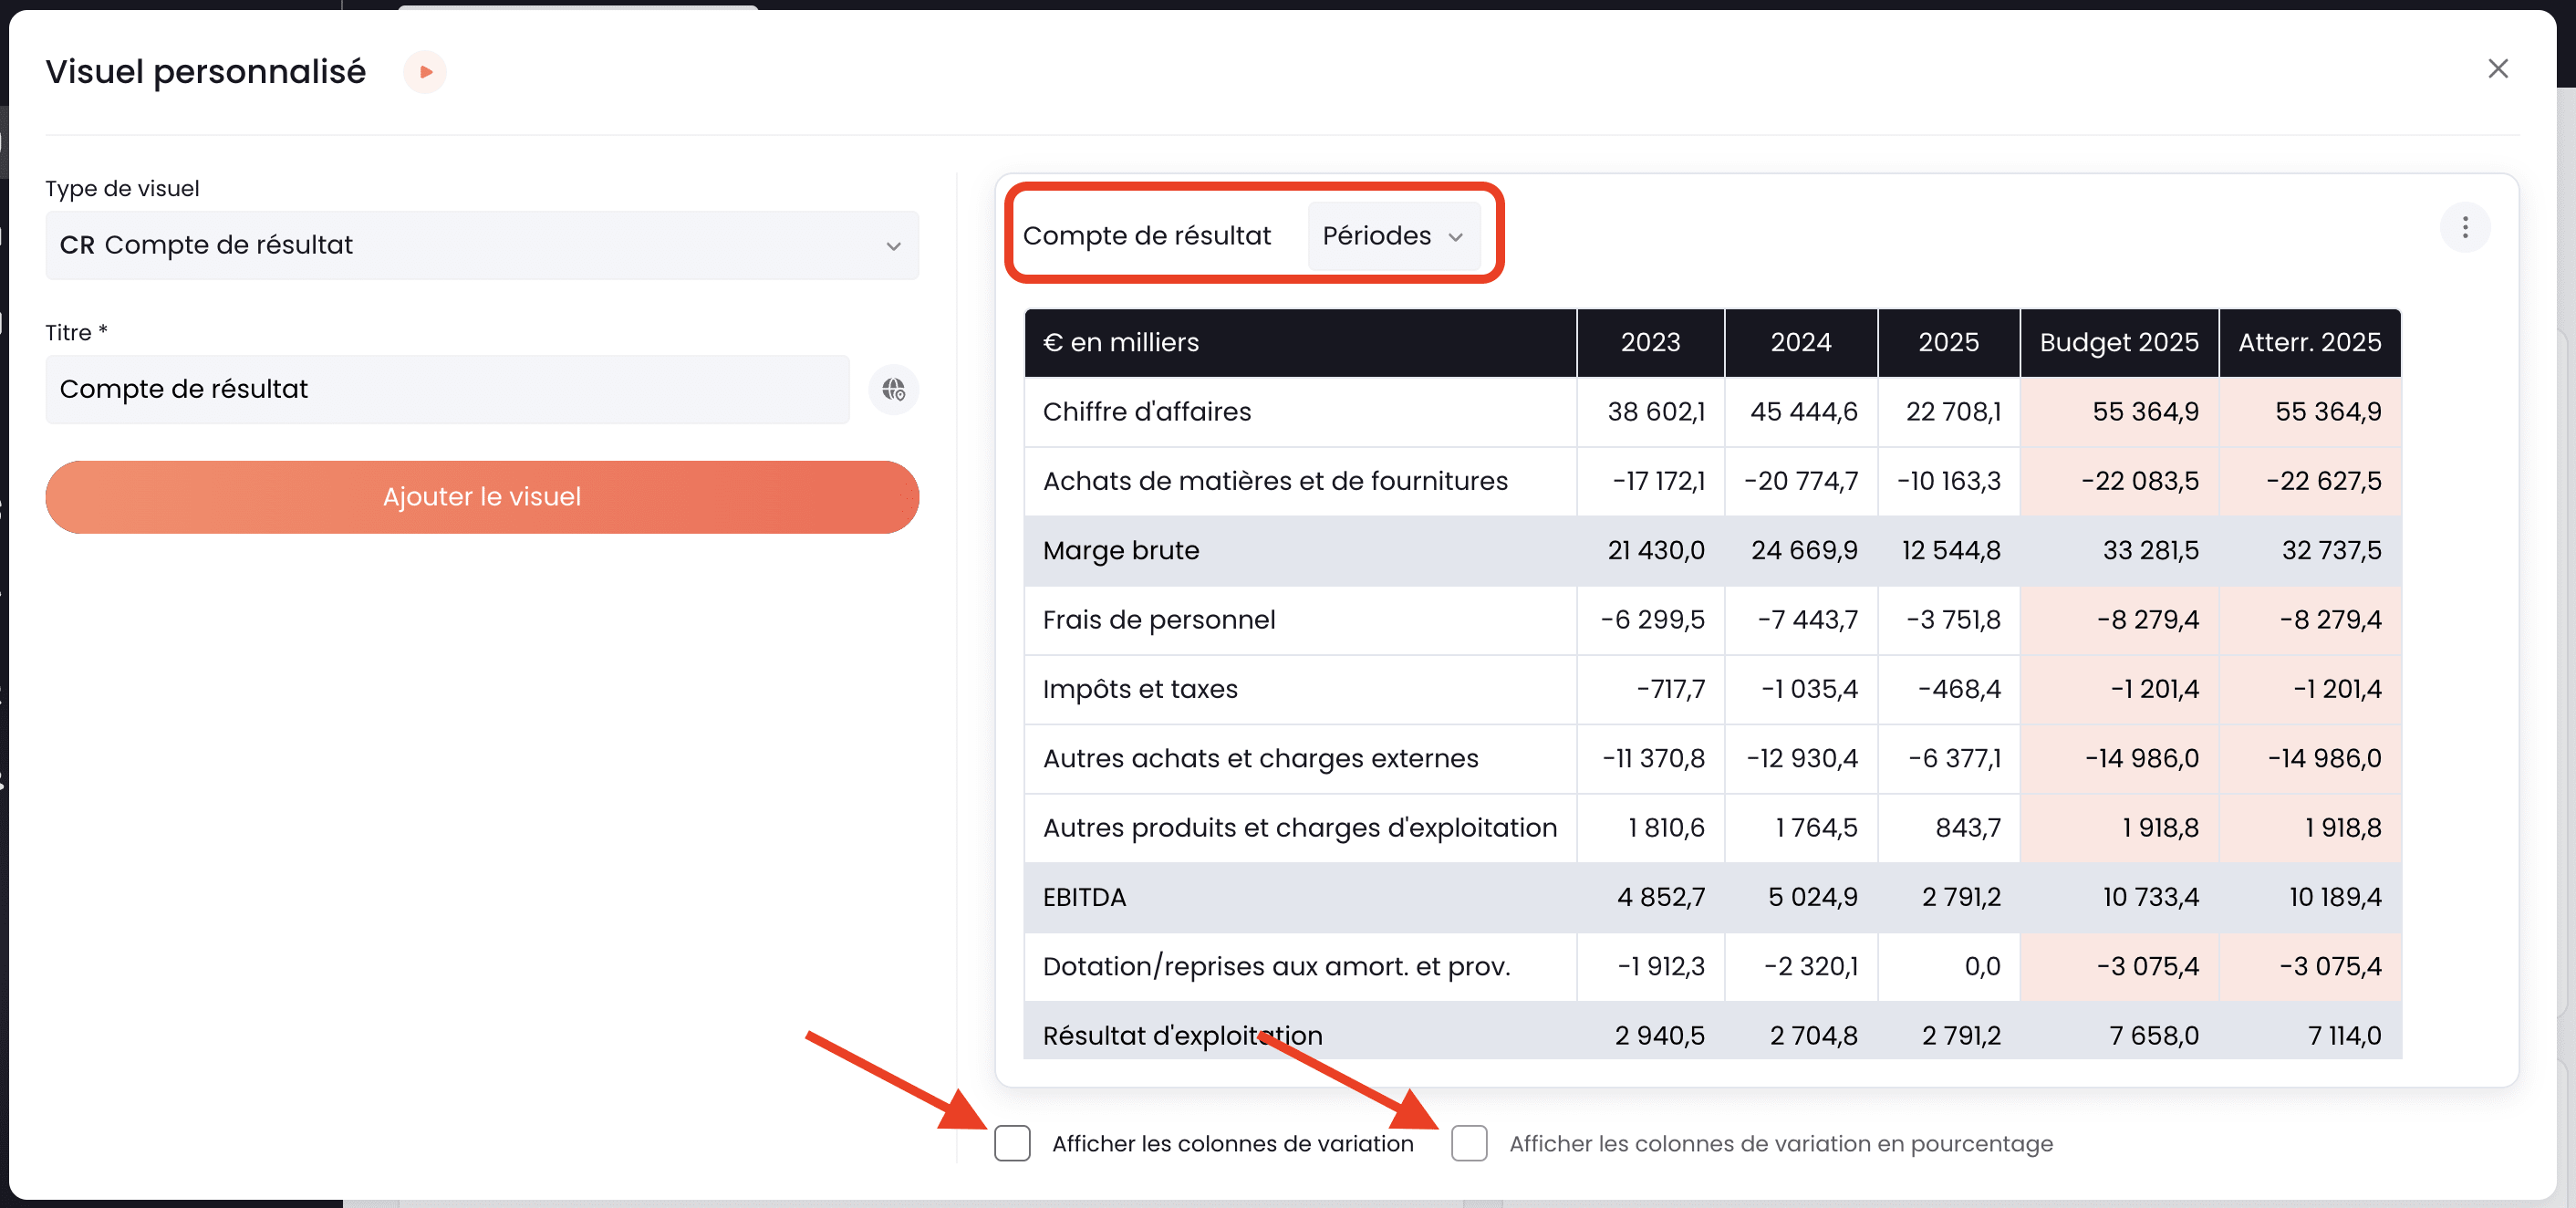Click the -717,7 value

pos(1670,689)
